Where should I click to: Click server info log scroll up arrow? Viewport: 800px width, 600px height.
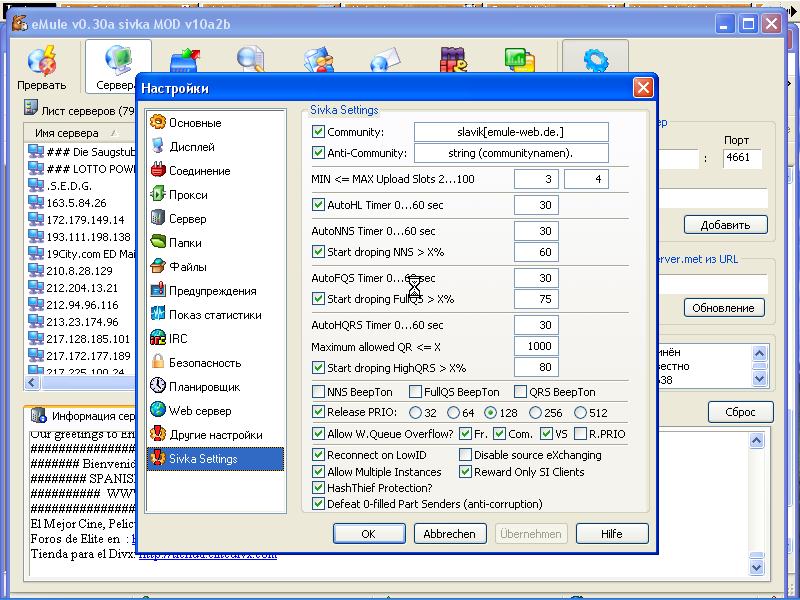pyautogui.click(x=757, y=440)
